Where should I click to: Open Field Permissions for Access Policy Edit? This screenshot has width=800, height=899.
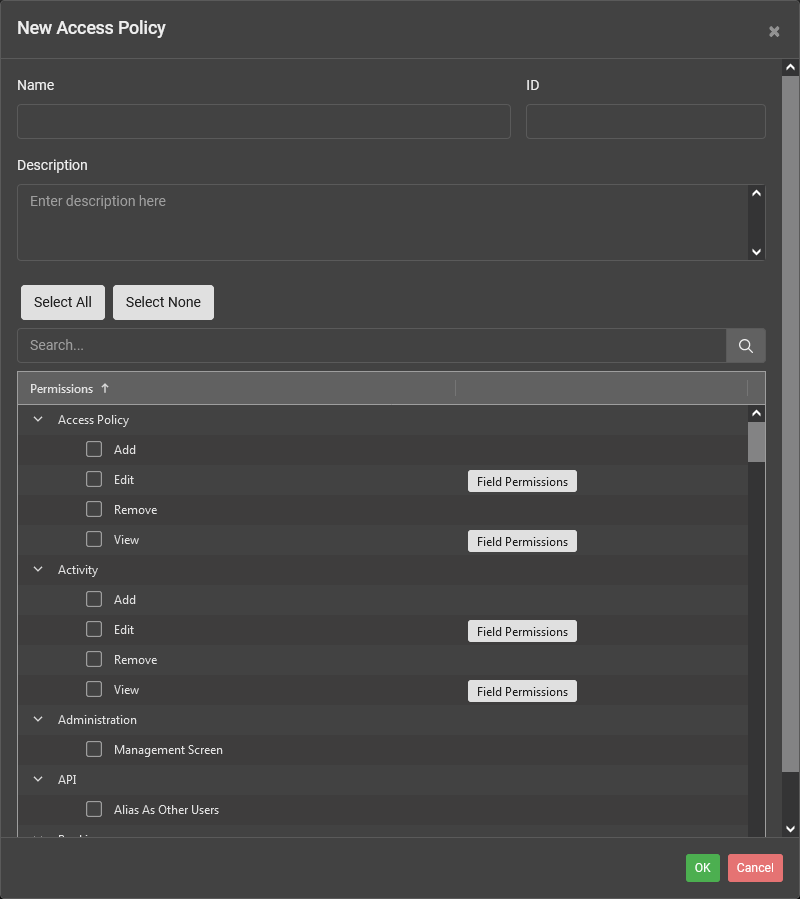522,481
